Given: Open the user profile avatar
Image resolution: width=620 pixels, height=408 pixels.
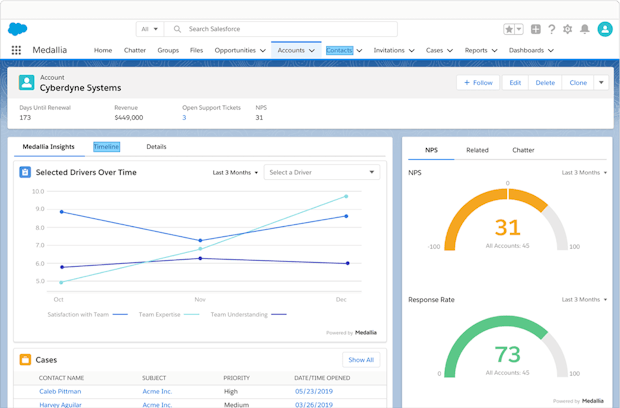Looking at the screenshot, I should (605, 29).
